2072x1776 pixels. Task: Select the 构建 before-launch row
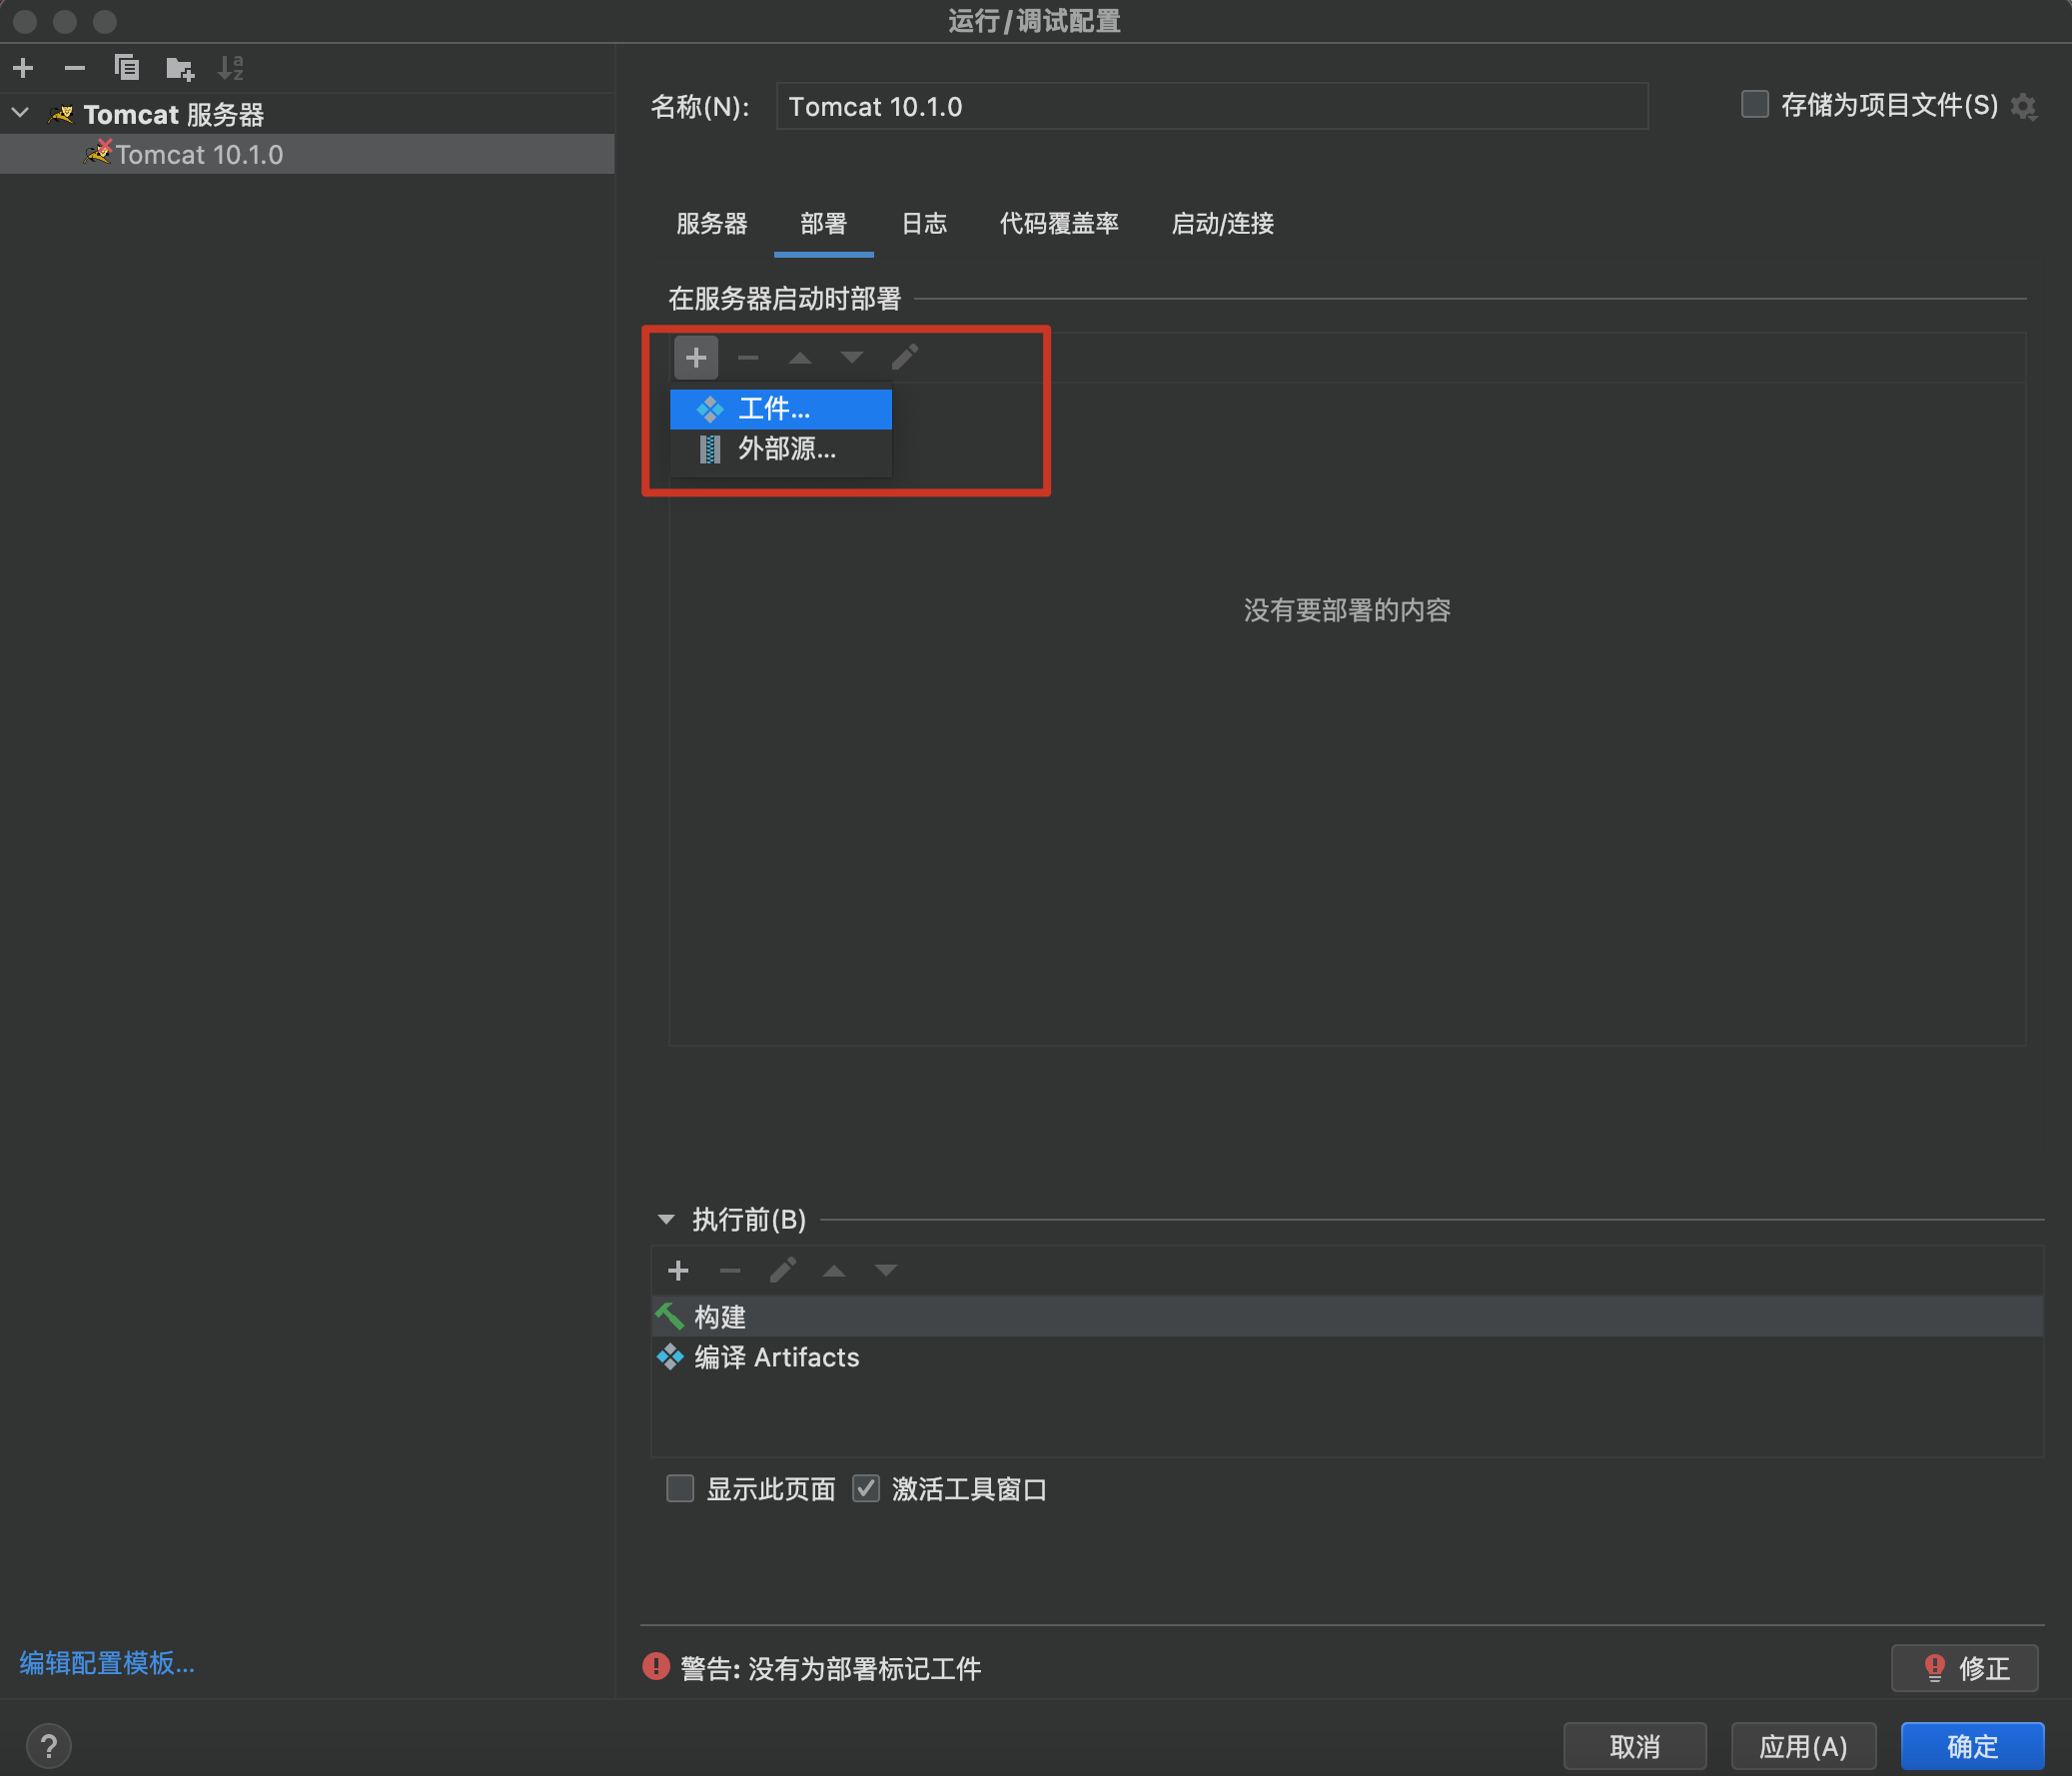click(x=1347, y=1316)
